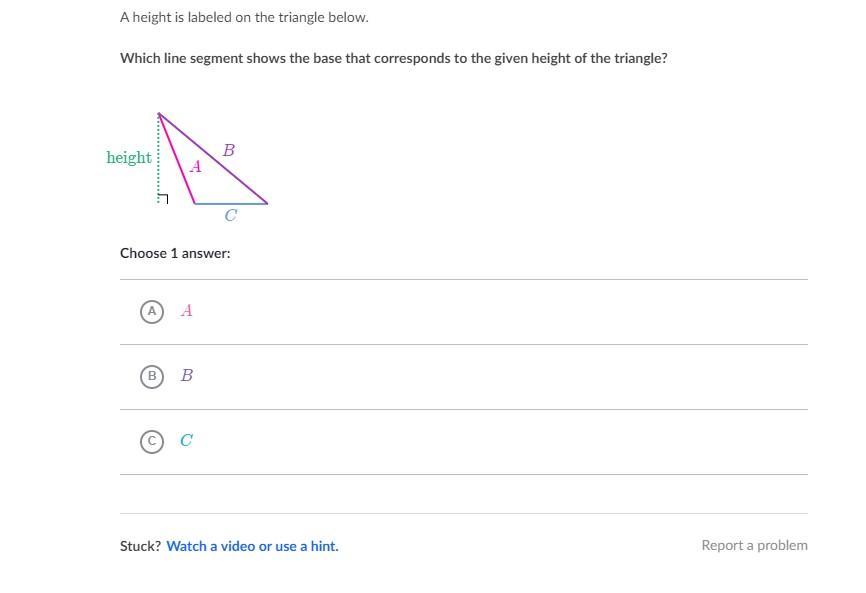Click the bold question text

coord(393,58)
